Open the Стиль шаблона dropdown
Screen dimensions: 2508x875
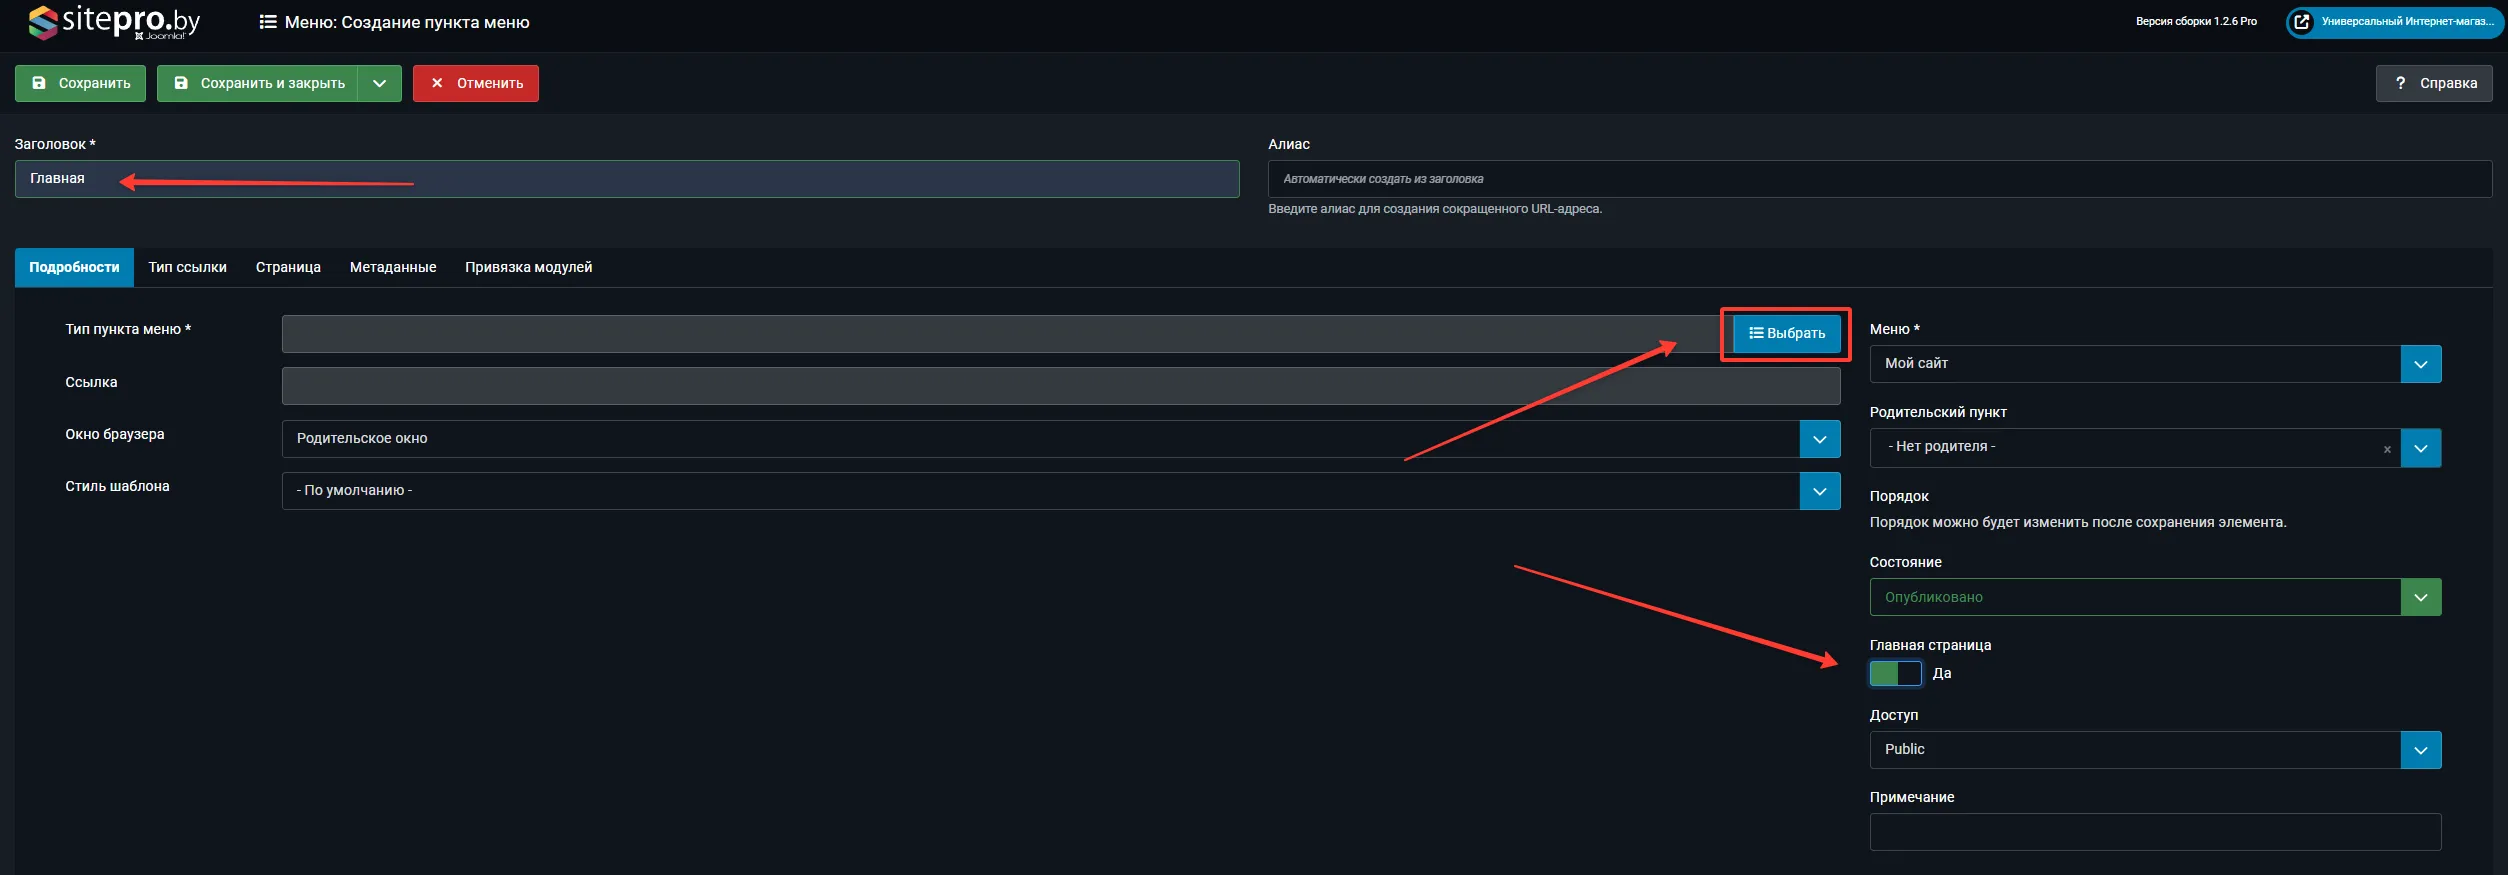coord(1819,491)
